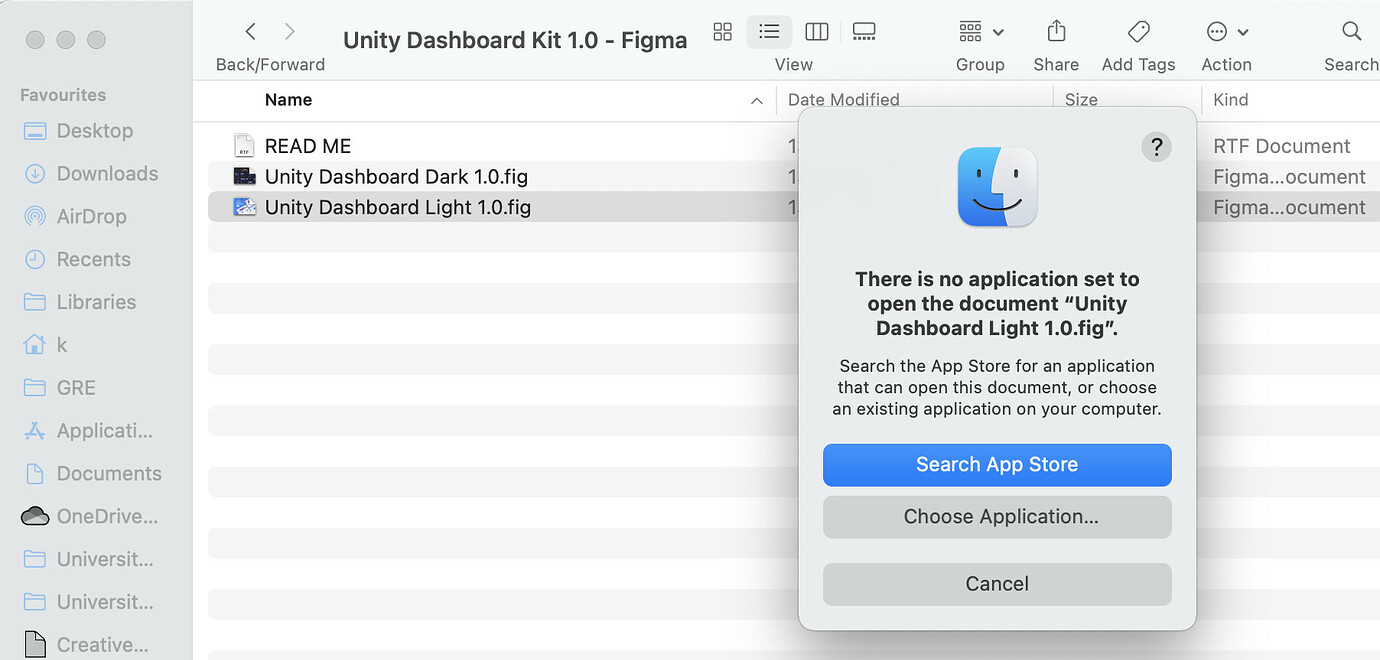Click the Finder face icon in dialog
Viewport: 1380px width, 660px height.
[x=997, y=187]
